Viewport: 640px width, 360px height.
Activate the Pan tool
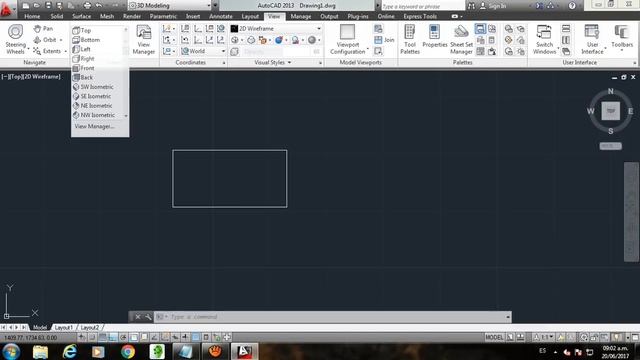[x=44, y=29]
